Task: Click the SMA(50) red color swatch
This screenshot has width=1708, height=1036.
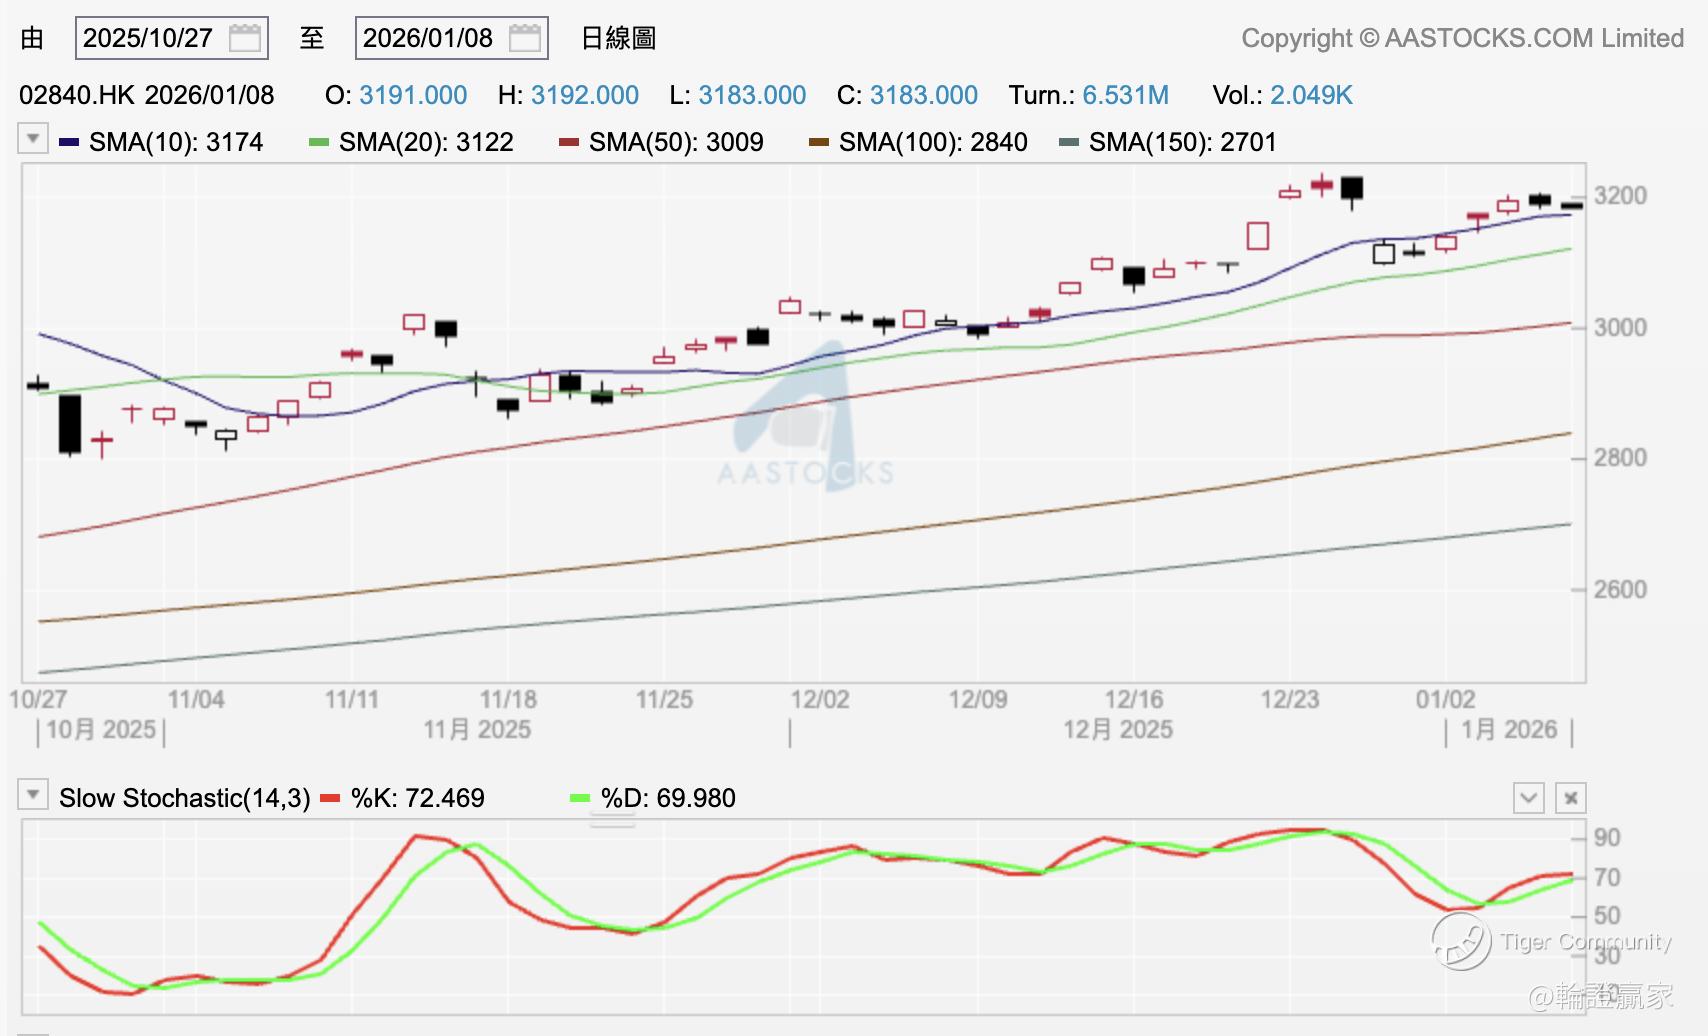Action: coord(569,143)
